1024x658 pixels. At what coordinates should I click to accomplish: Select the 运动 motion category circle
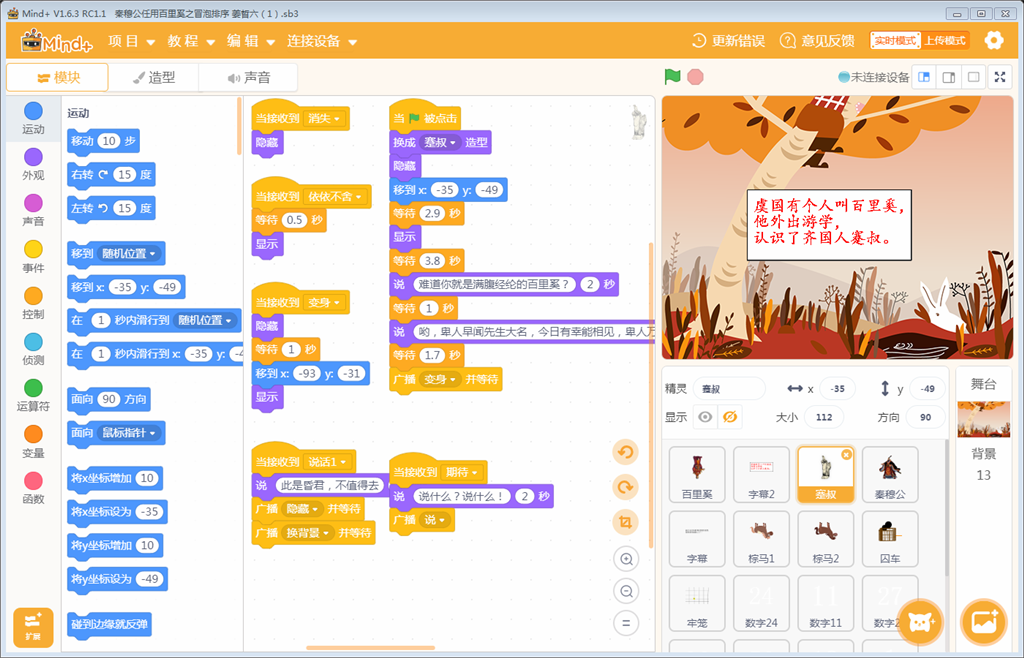point(33,111)
